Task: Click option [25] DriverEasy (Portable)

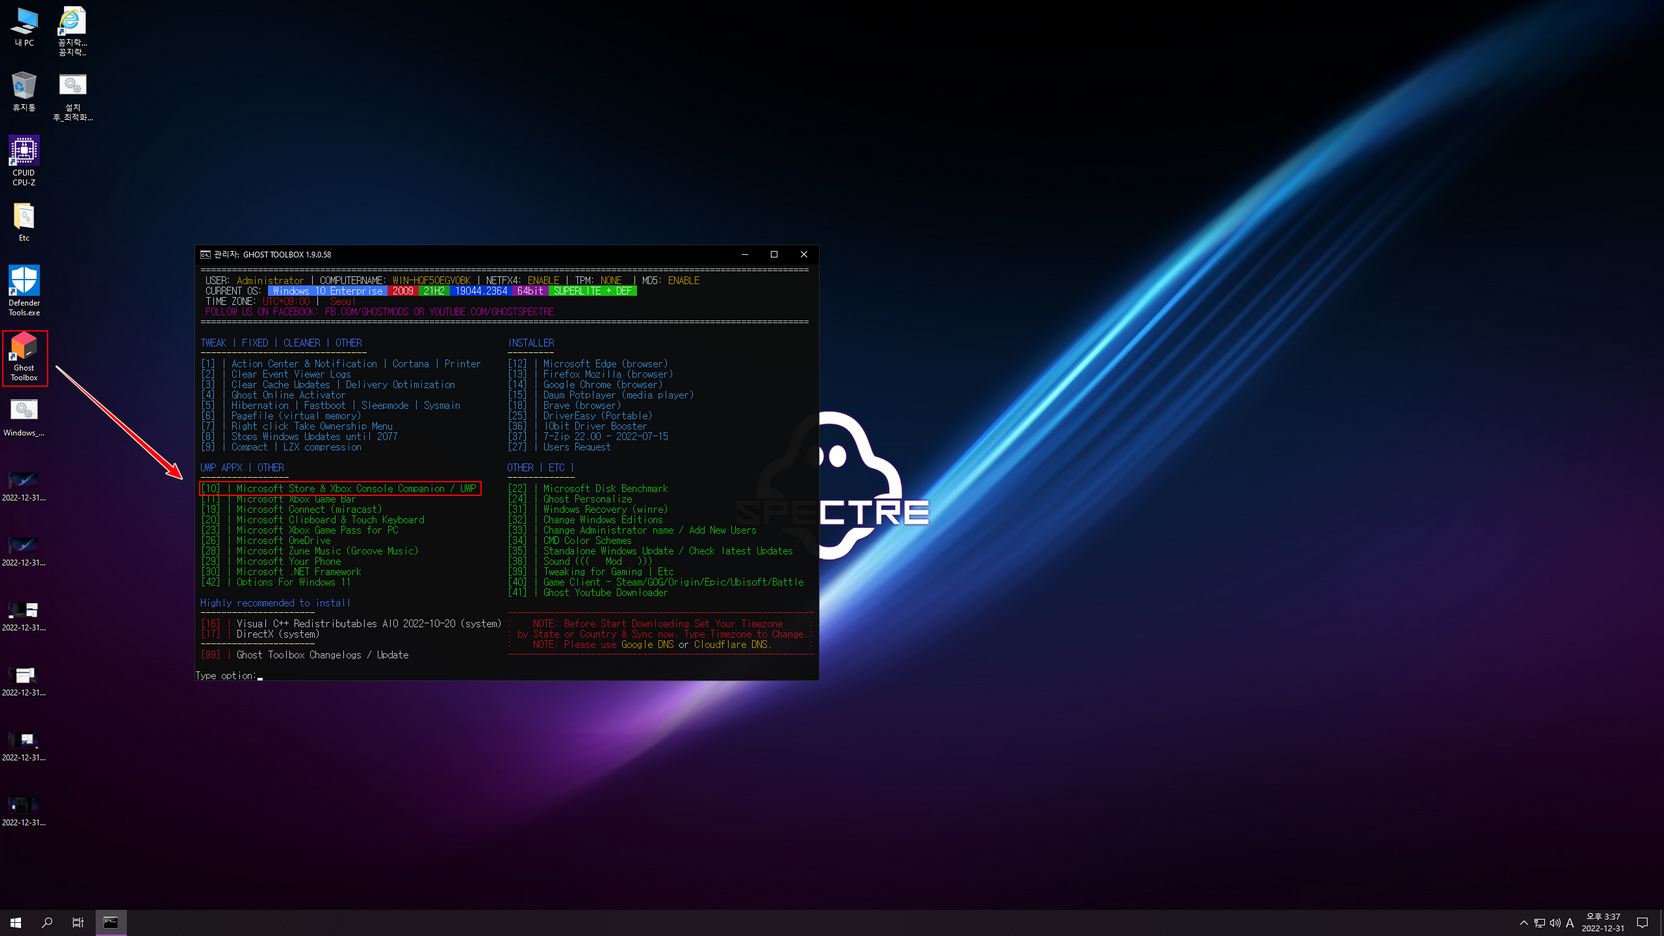Action: pos(580,416)
